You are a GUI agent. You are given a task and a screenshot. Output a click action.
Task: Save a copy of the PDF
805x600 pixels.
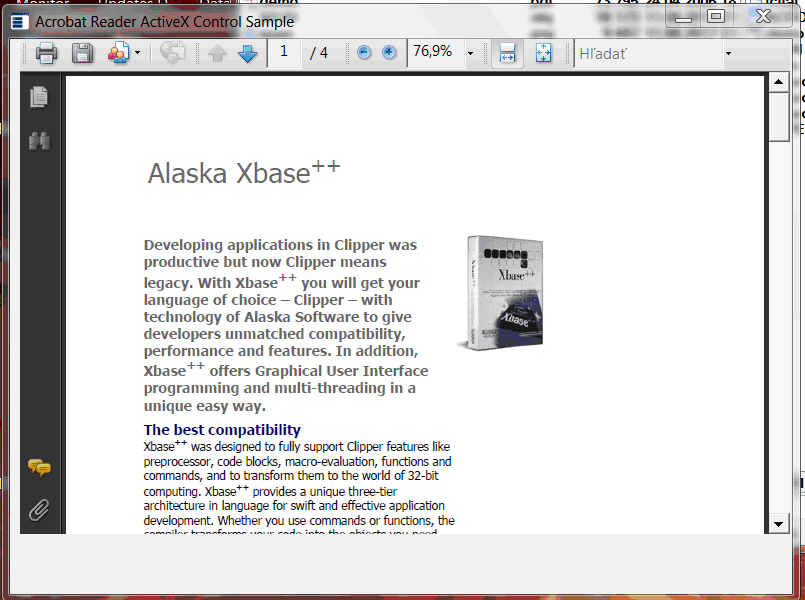(x=82, y=53)
